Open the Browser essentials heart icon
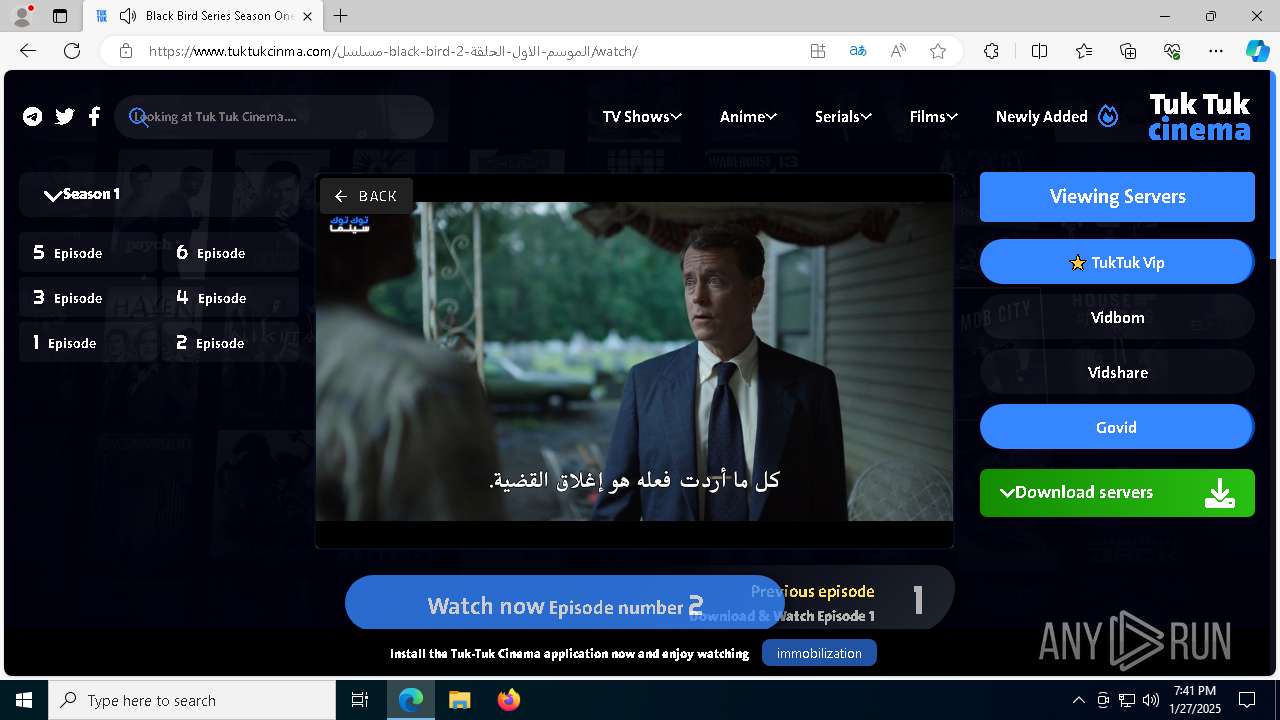The height and width of the screenshot is (720, 1280). [1172, 51]
